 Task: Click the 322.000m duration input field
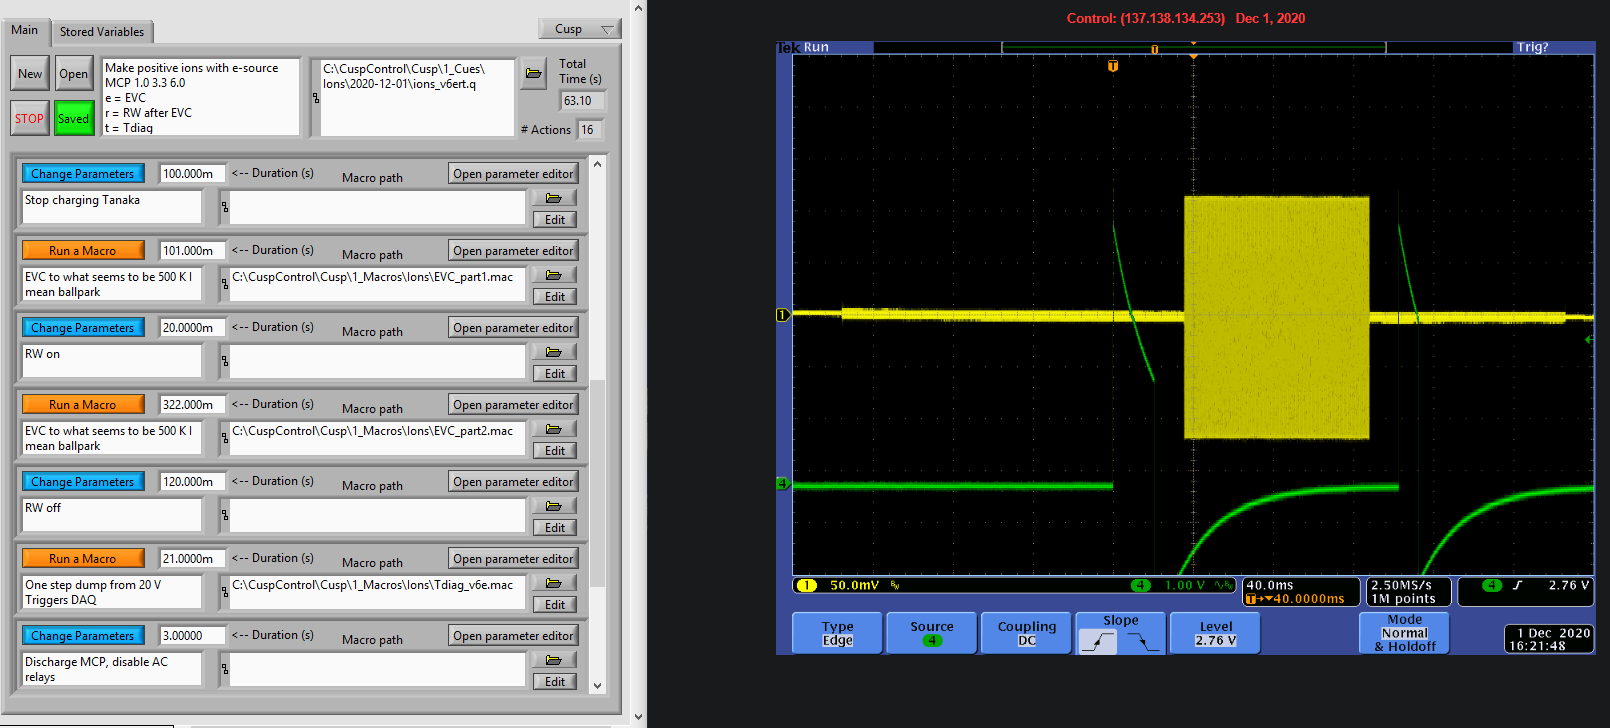[191, 404]
